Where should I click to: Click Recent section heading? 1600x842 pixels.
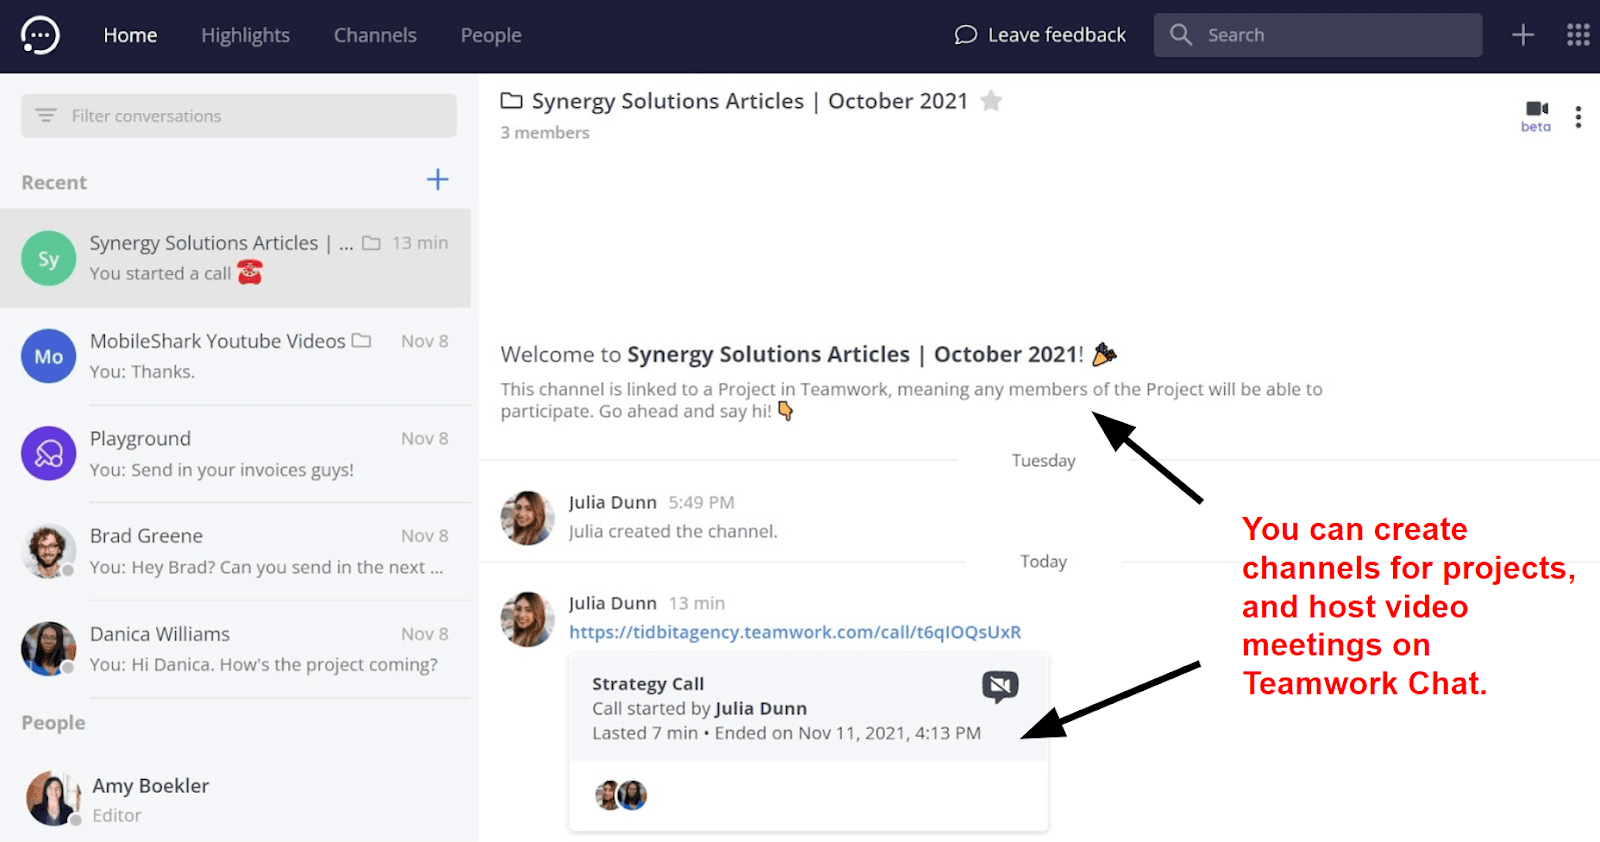pos(54,183)
